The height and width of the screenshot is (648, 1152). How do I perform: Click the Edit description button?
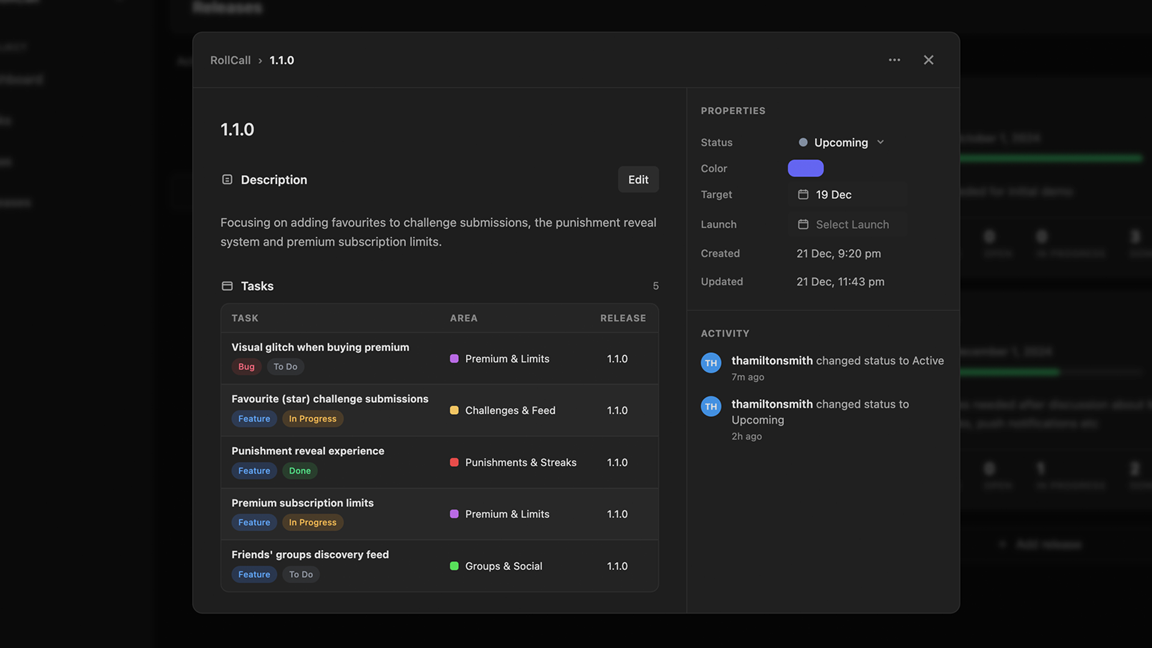[x=638, y=179]
